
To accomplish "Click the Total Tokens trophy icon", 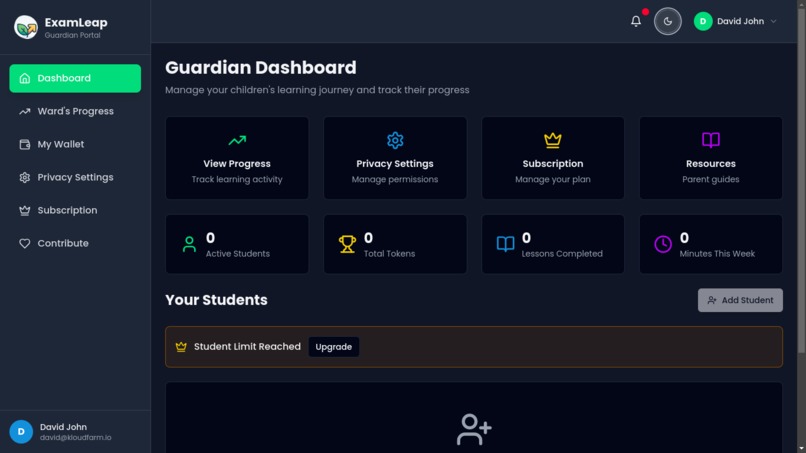I will click(x=347, y=244).
